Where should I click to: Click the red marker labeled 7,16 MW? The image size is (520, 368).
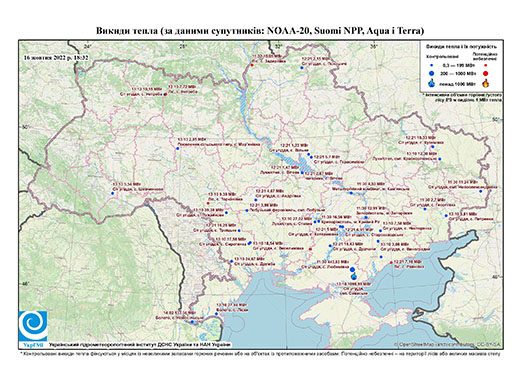(x=391, y=263)
